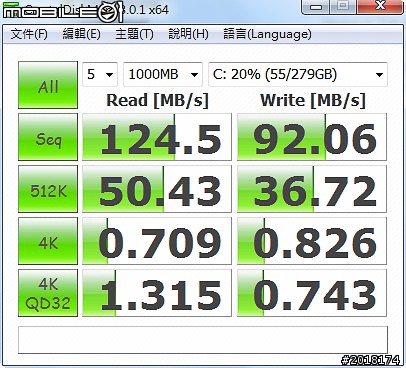Start the 4K benchmark test
406x368 pixels.
tap(48, 241)
